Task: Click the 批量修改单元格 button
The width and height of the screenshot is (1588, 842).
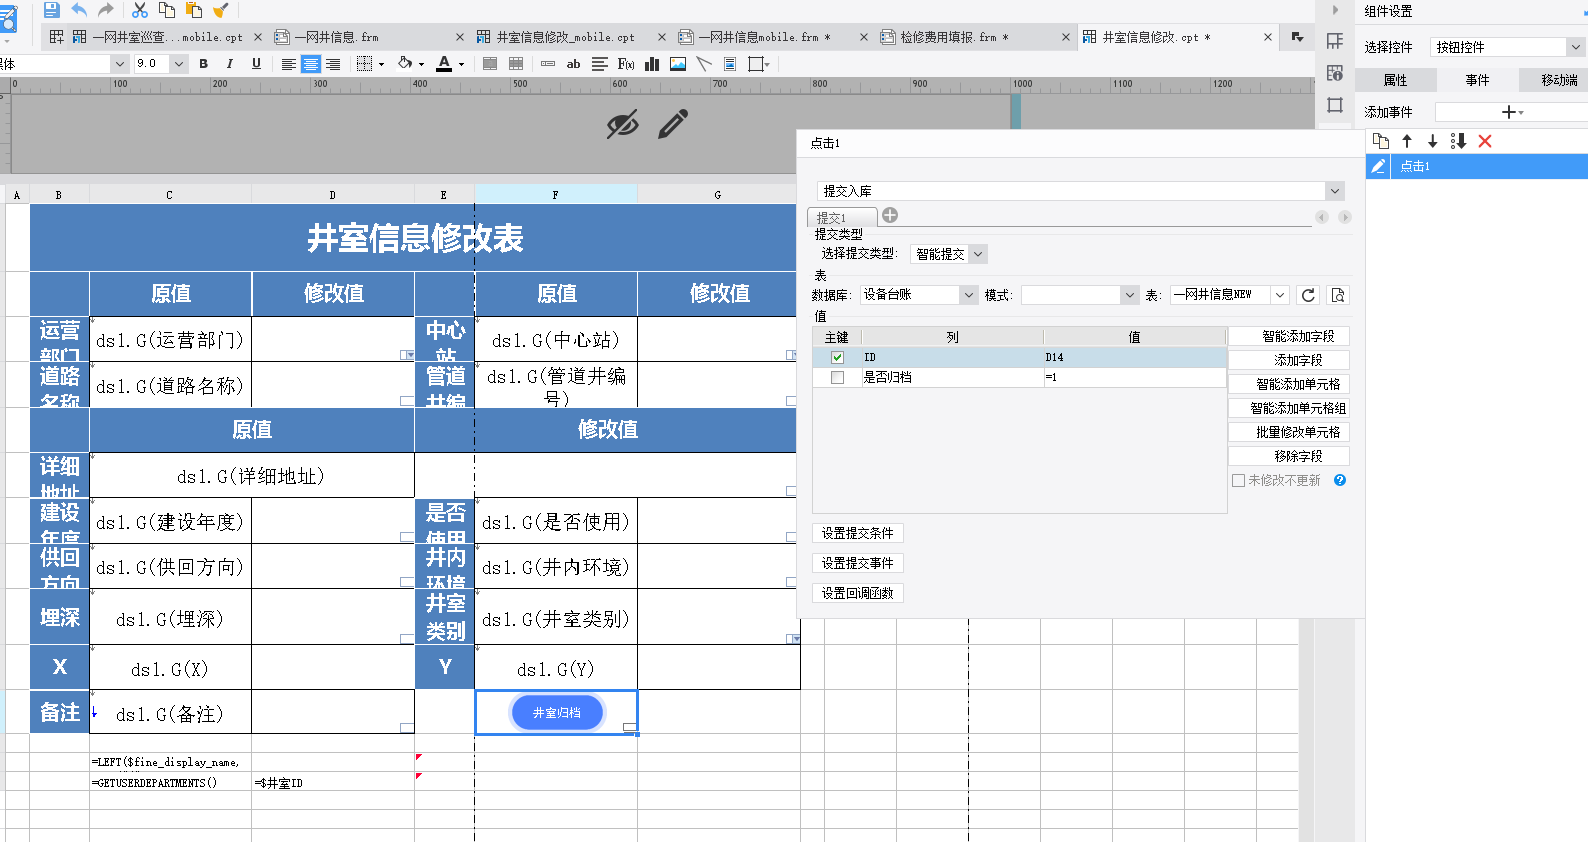Action: click(x=1289, y=432)
